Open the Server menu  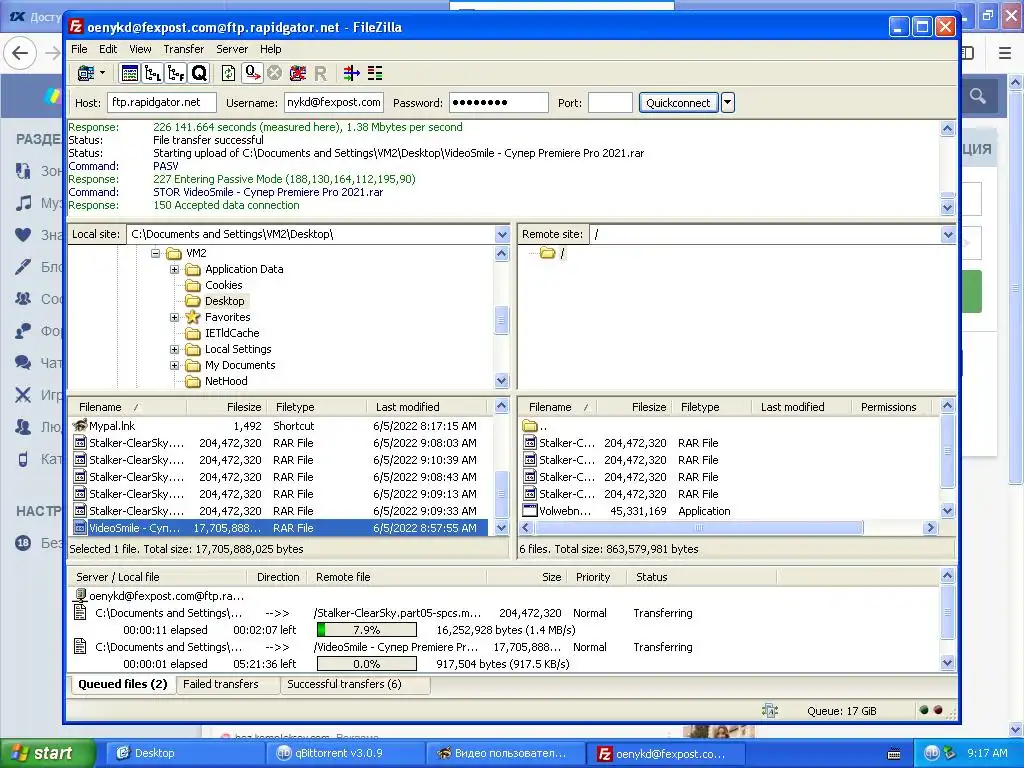click(x=232, y=49)
